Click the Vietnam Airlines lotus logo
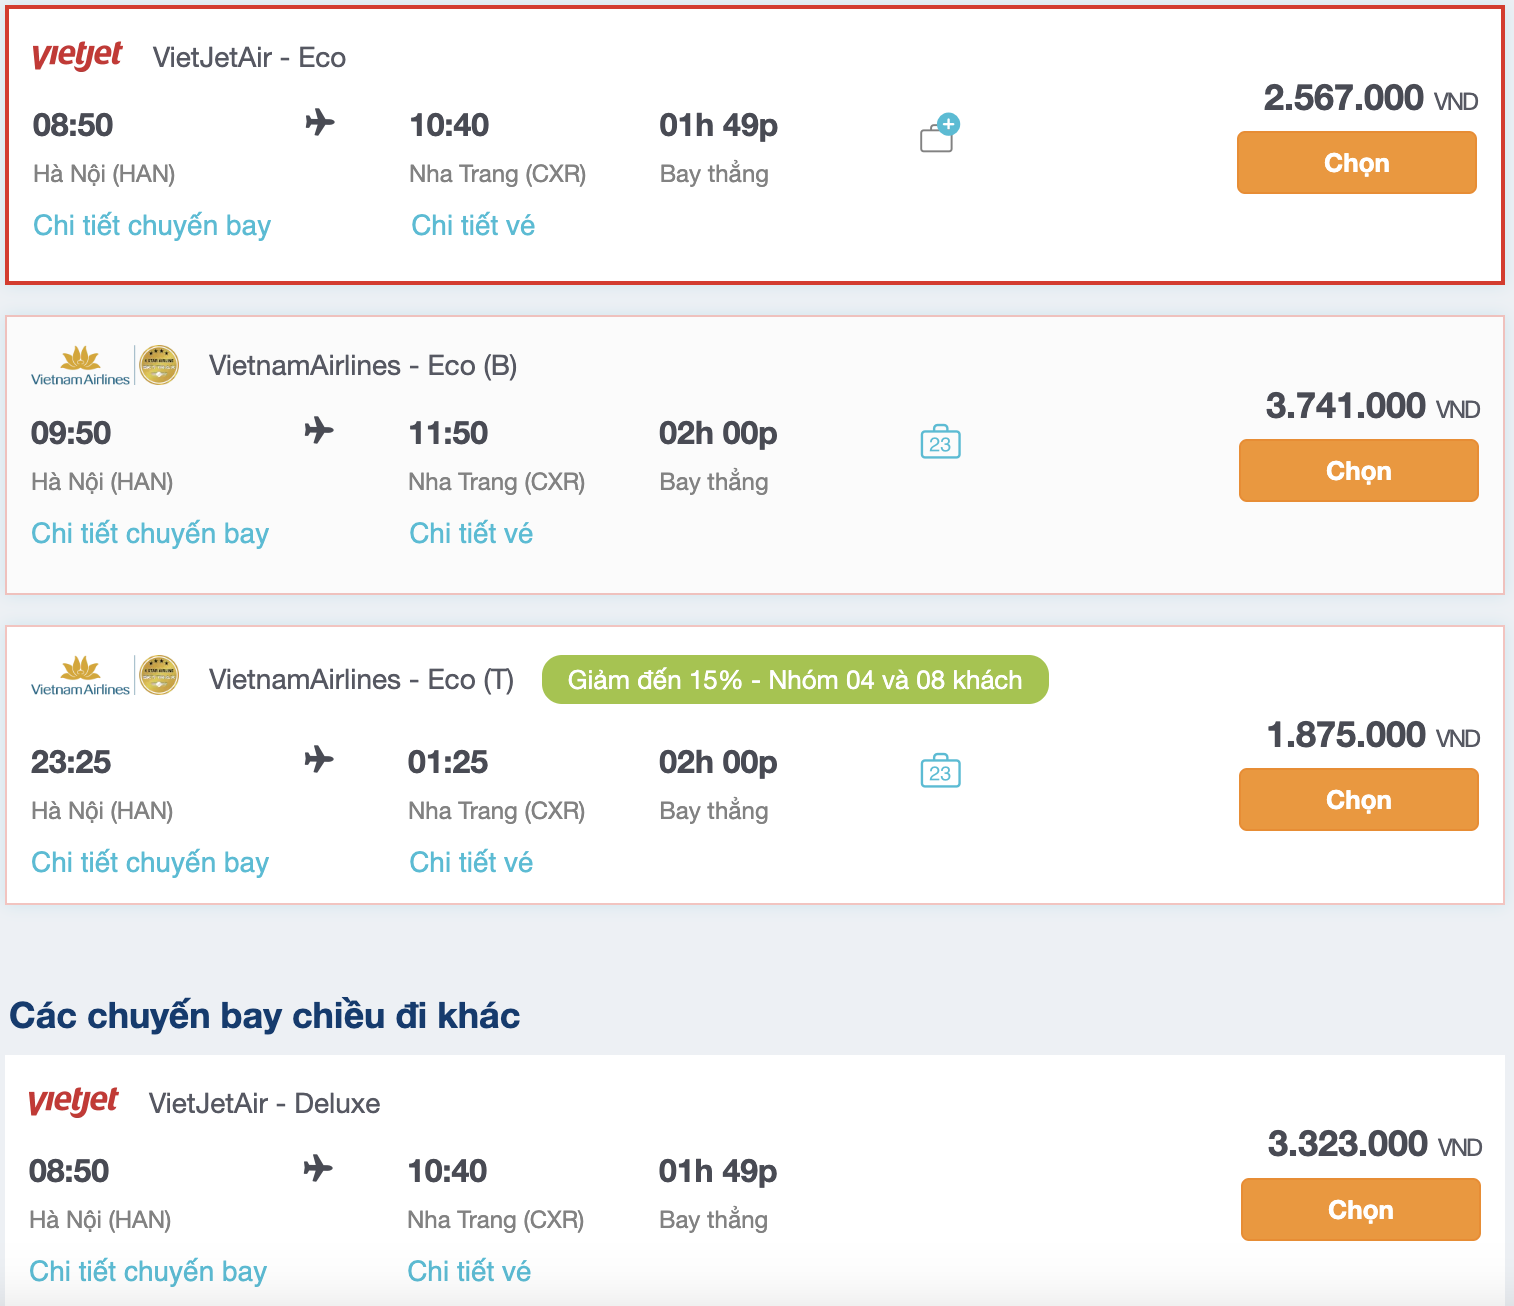The height and width of the screenshot is (1306, 1514). click(x=80, y=365)
